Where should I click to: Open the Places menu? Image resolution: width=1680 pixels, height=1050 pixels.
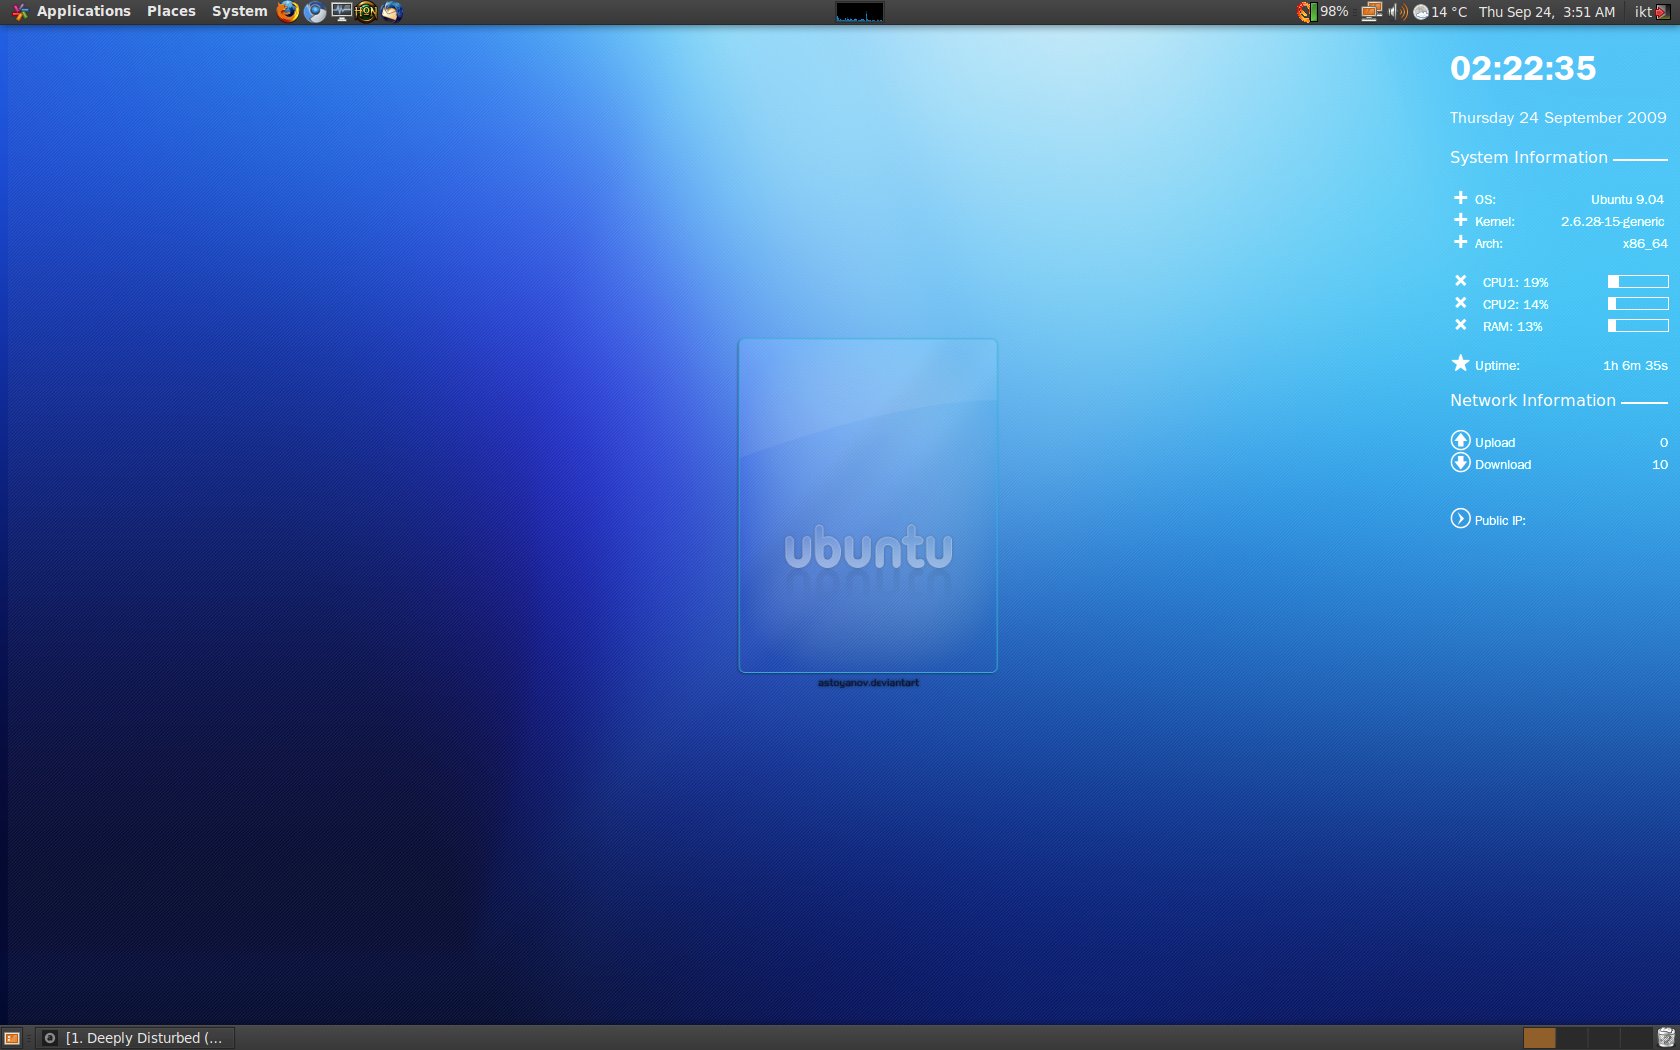coord(171,12)
